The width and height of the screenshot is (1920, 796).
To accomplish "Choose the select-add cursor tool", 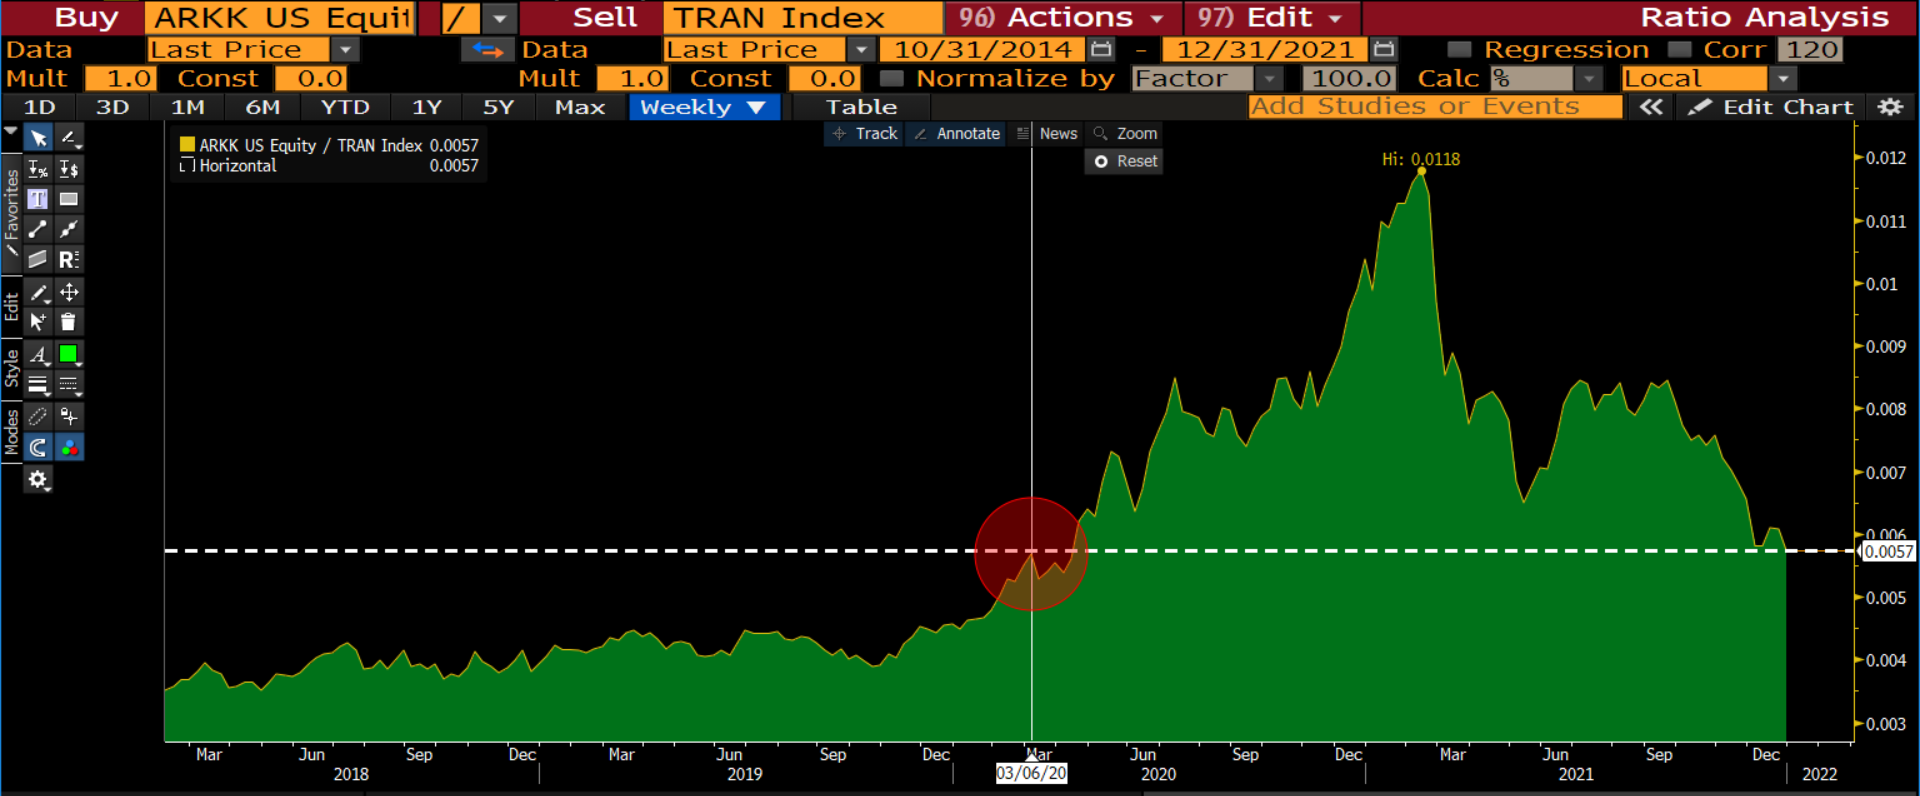I will tap(38, 322).
